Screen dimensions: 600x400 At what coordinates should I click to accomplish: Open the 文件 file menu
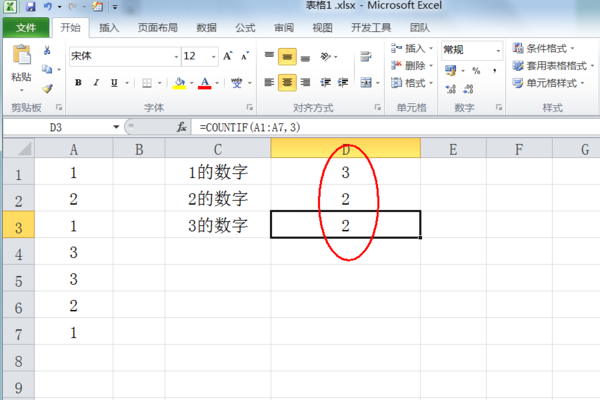pos(26,28)
